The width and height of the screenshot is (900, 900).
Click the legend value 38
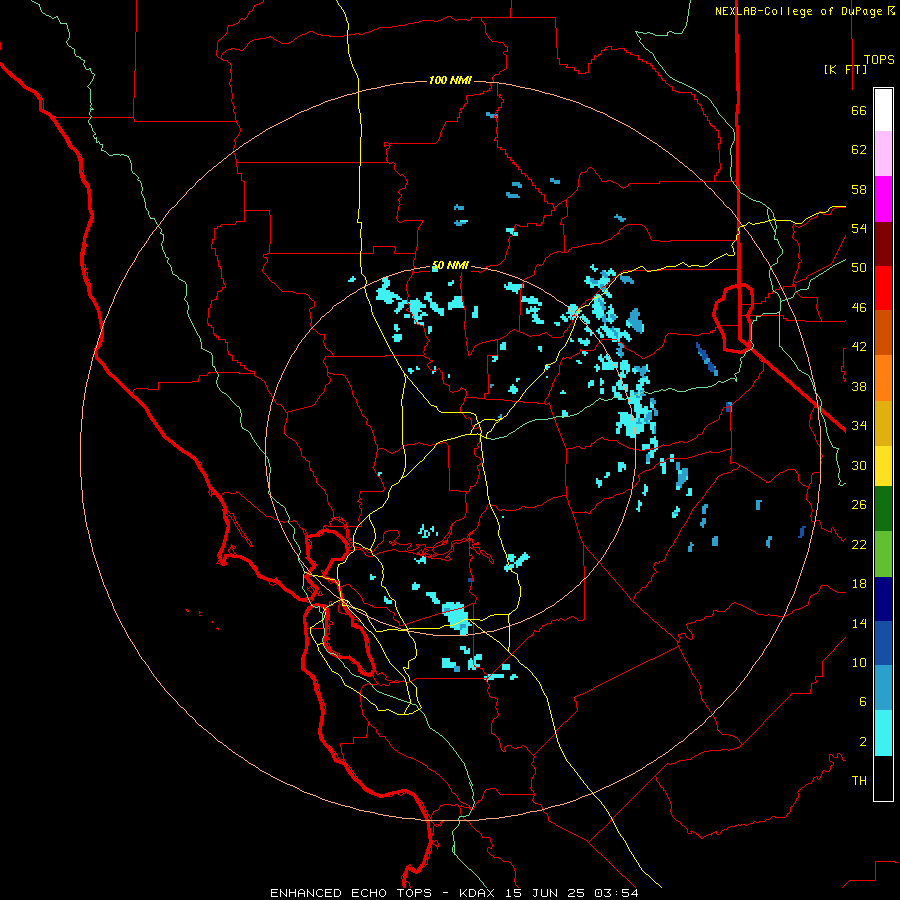(859, 387)
